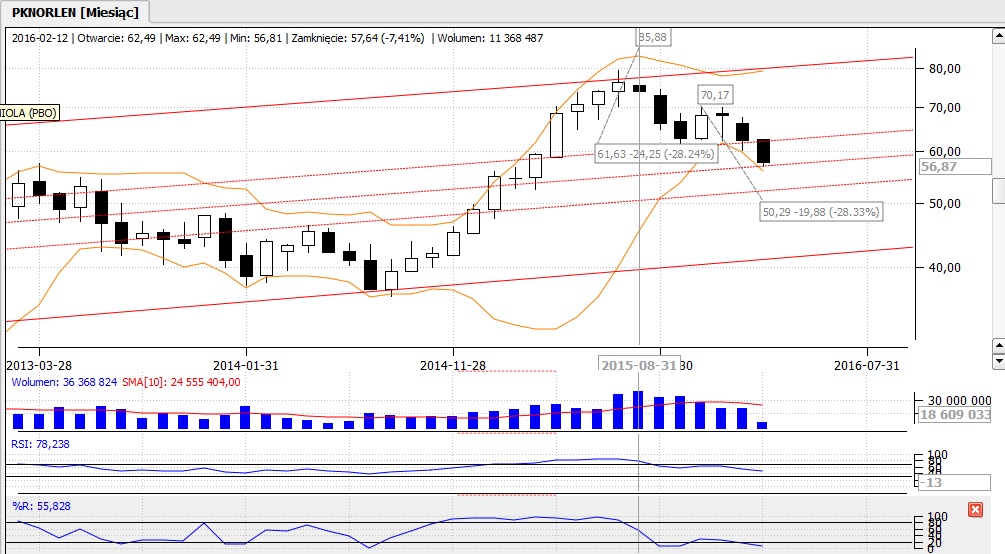Click the Zamknięcie: 57,64 (-7,41%) header value

coord(358,38)
